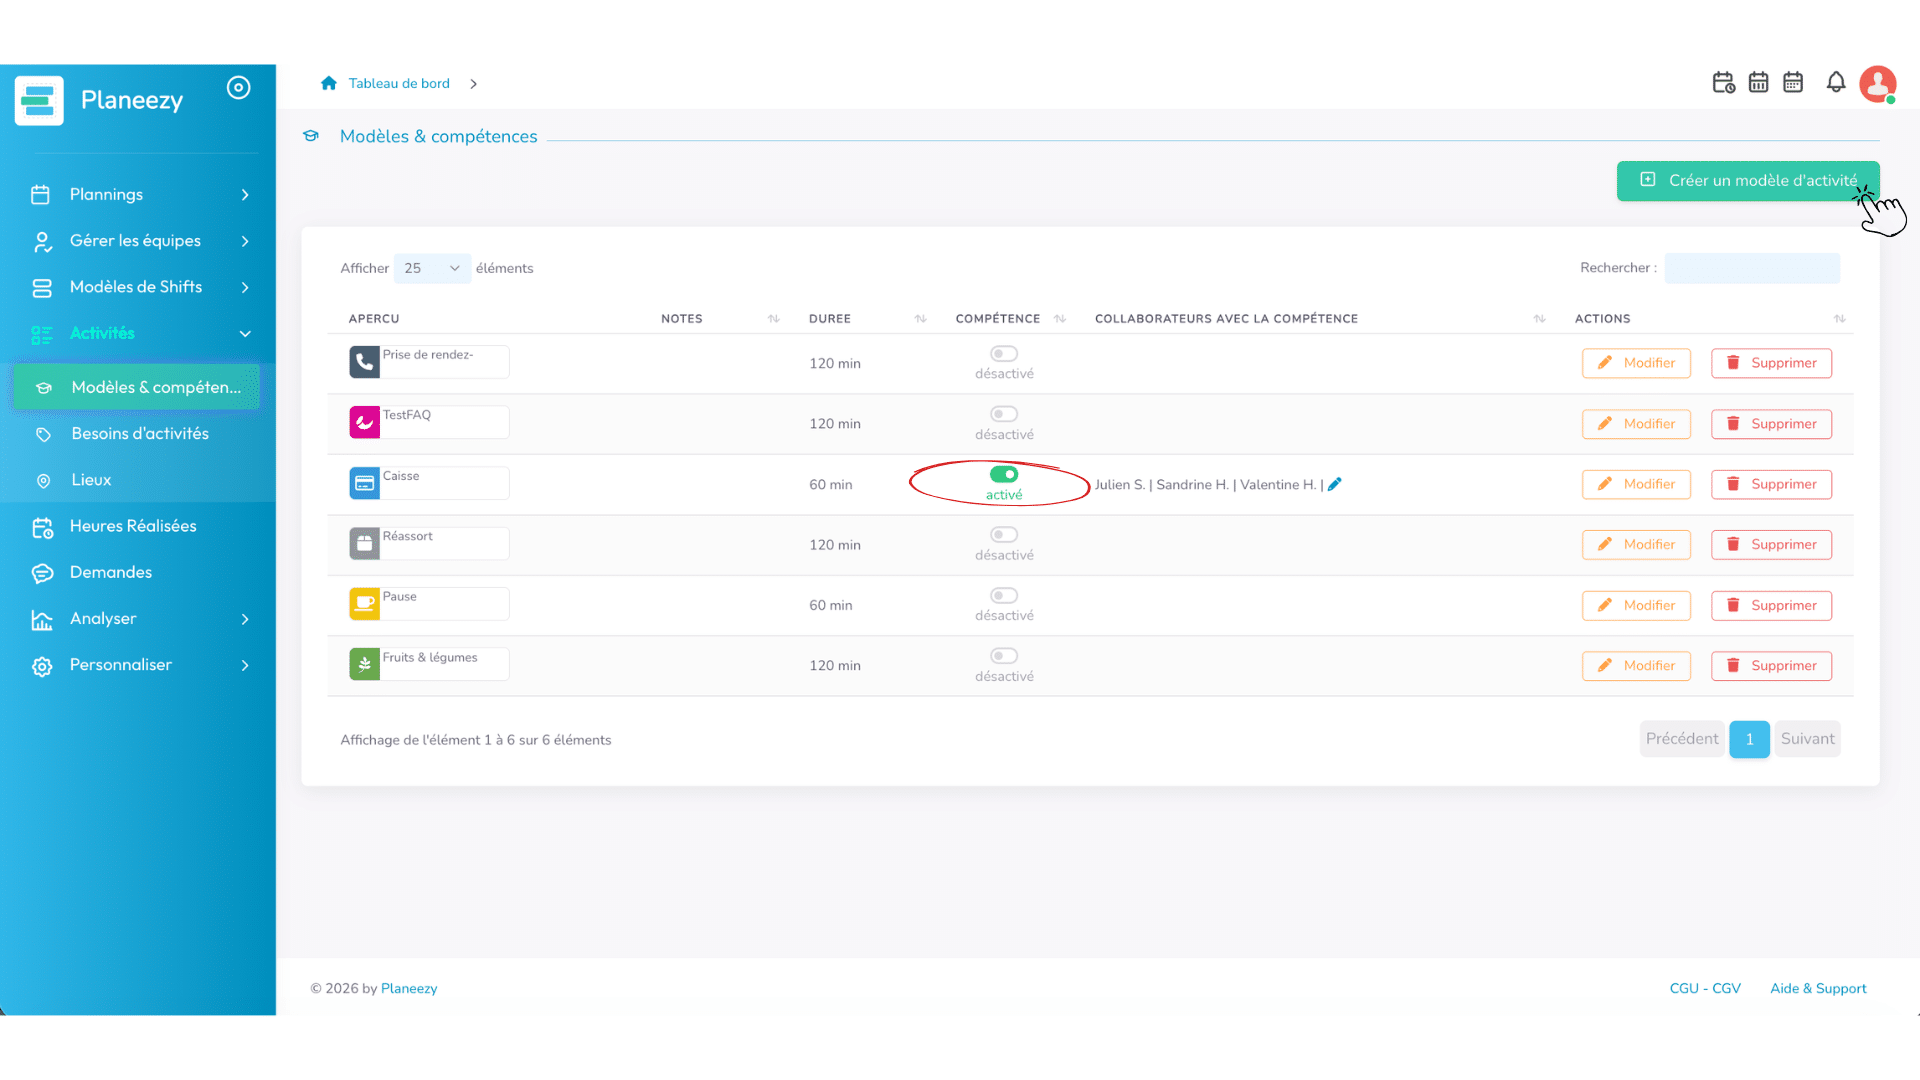Viewport: 1920px width, 1080px height.
Task: Click the Planeezy logo icon
Action: [39, 100]
